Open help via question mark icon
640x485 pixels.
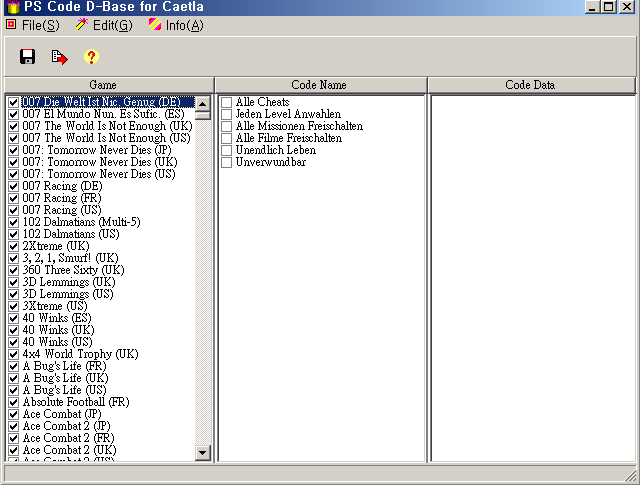coord(91,57)
